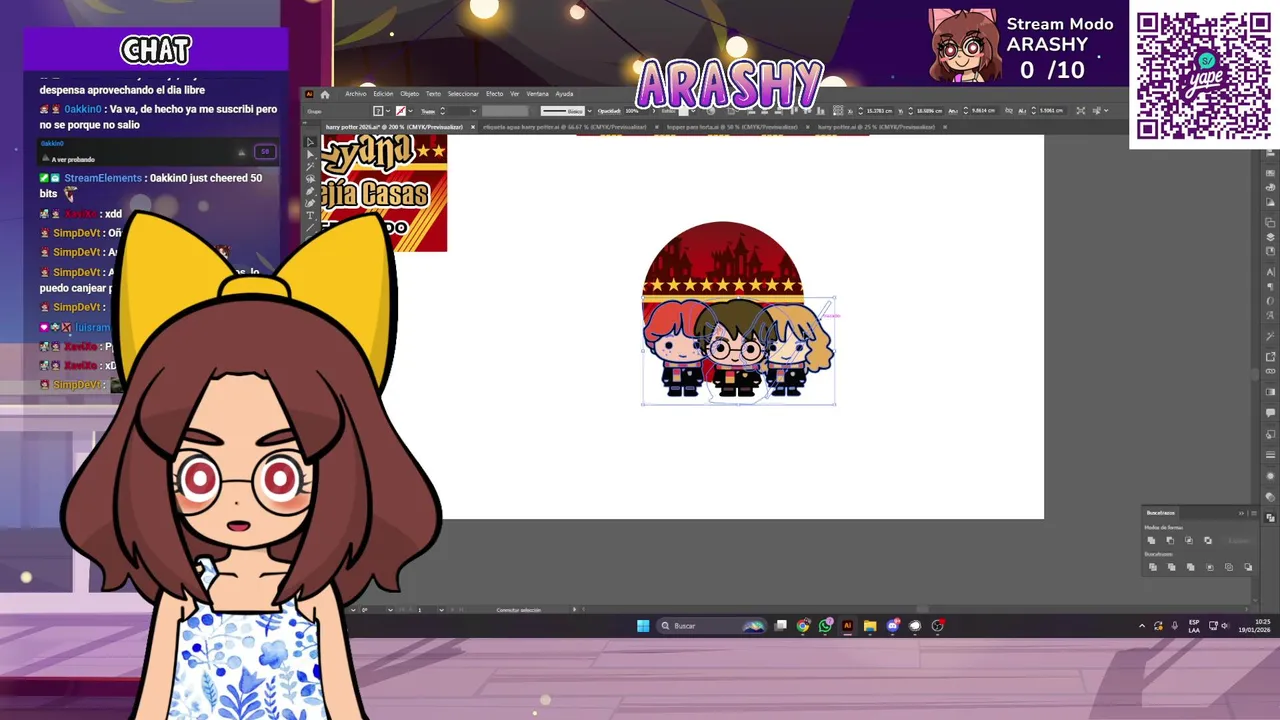Open the Texto menu
1280x720 pixels.
tap(433, 94)
